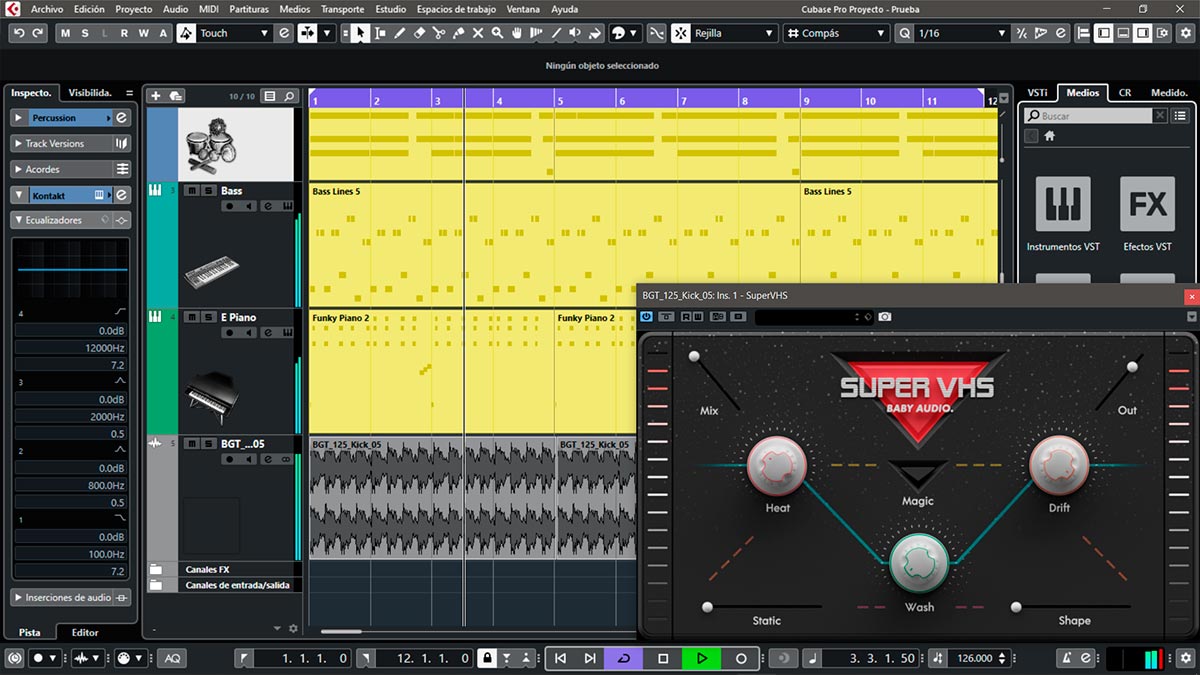Select the Glue tool

point(458,33)
